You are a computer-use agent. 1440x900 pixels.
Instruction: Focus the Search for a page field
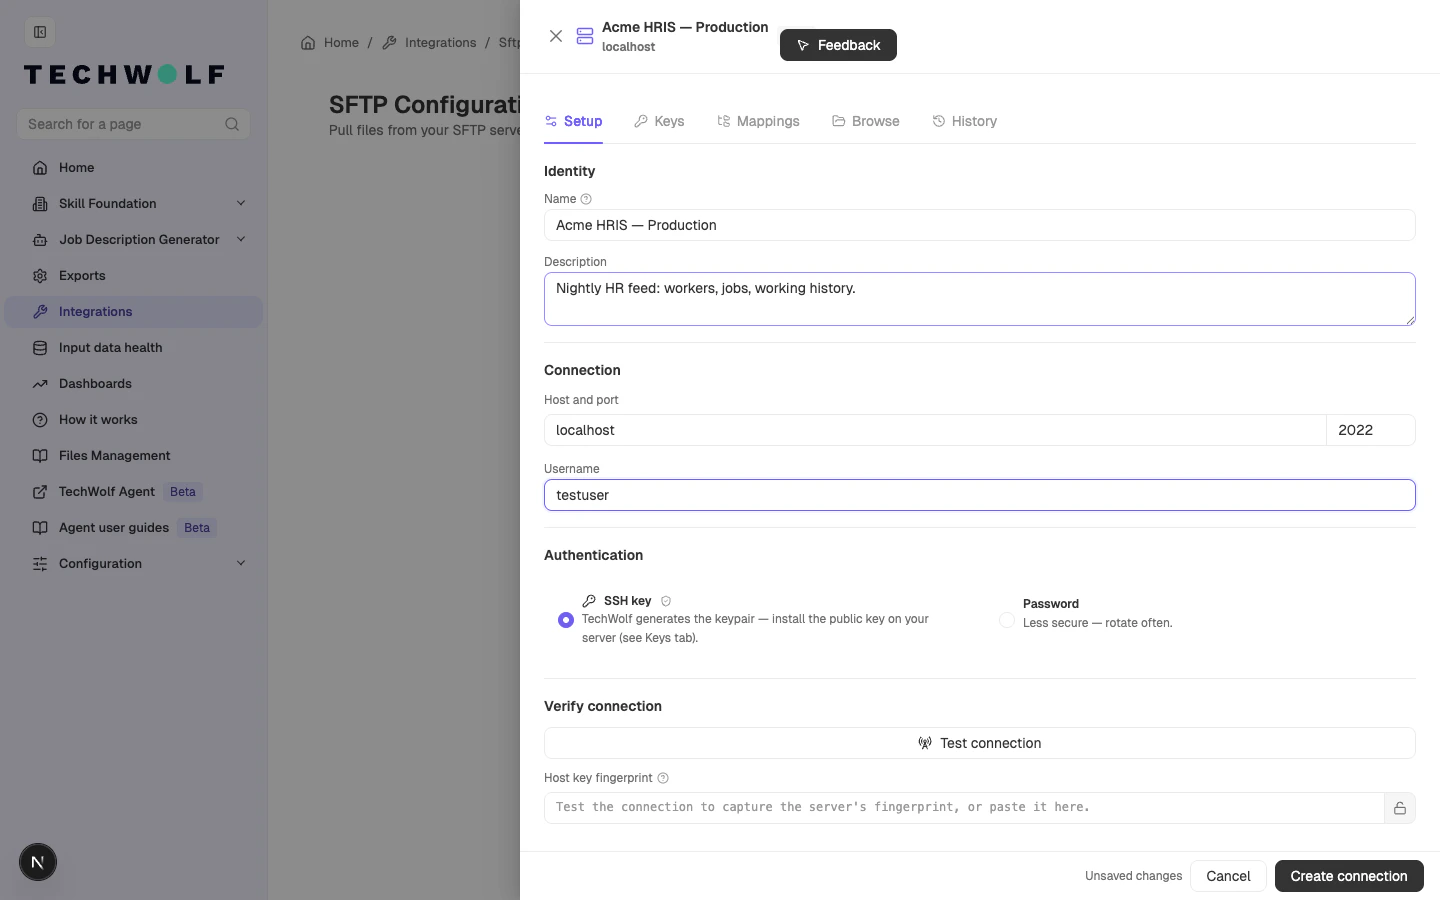tap(133, 124)
